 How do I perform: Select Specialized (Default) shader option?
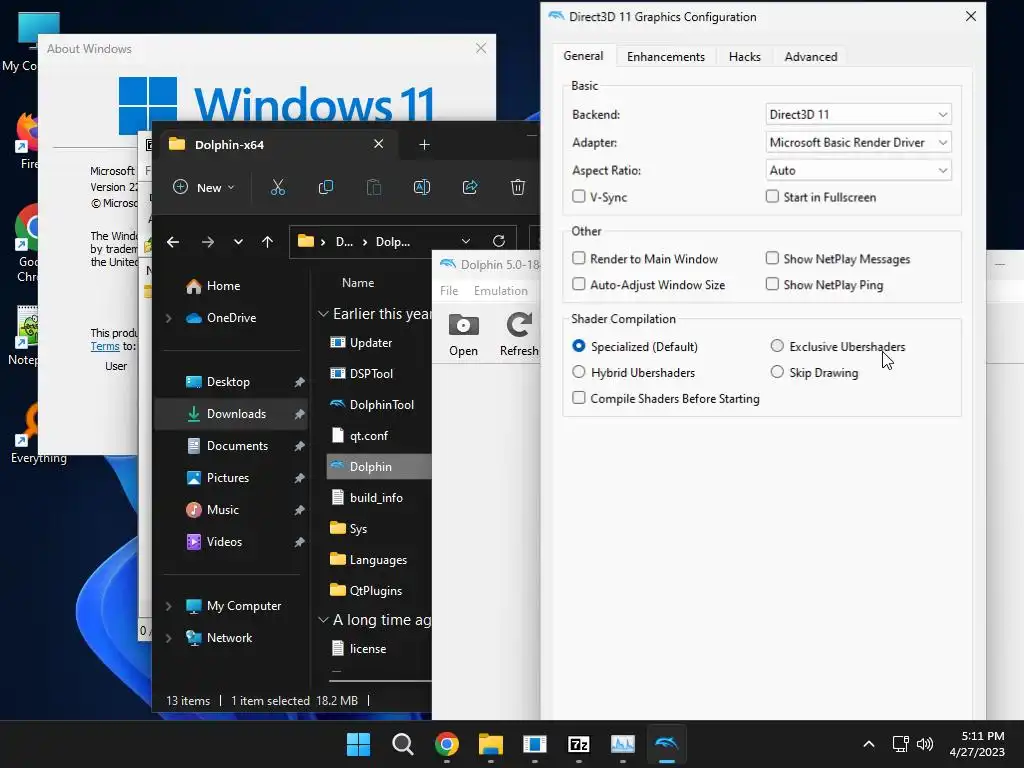click(579, 345)
